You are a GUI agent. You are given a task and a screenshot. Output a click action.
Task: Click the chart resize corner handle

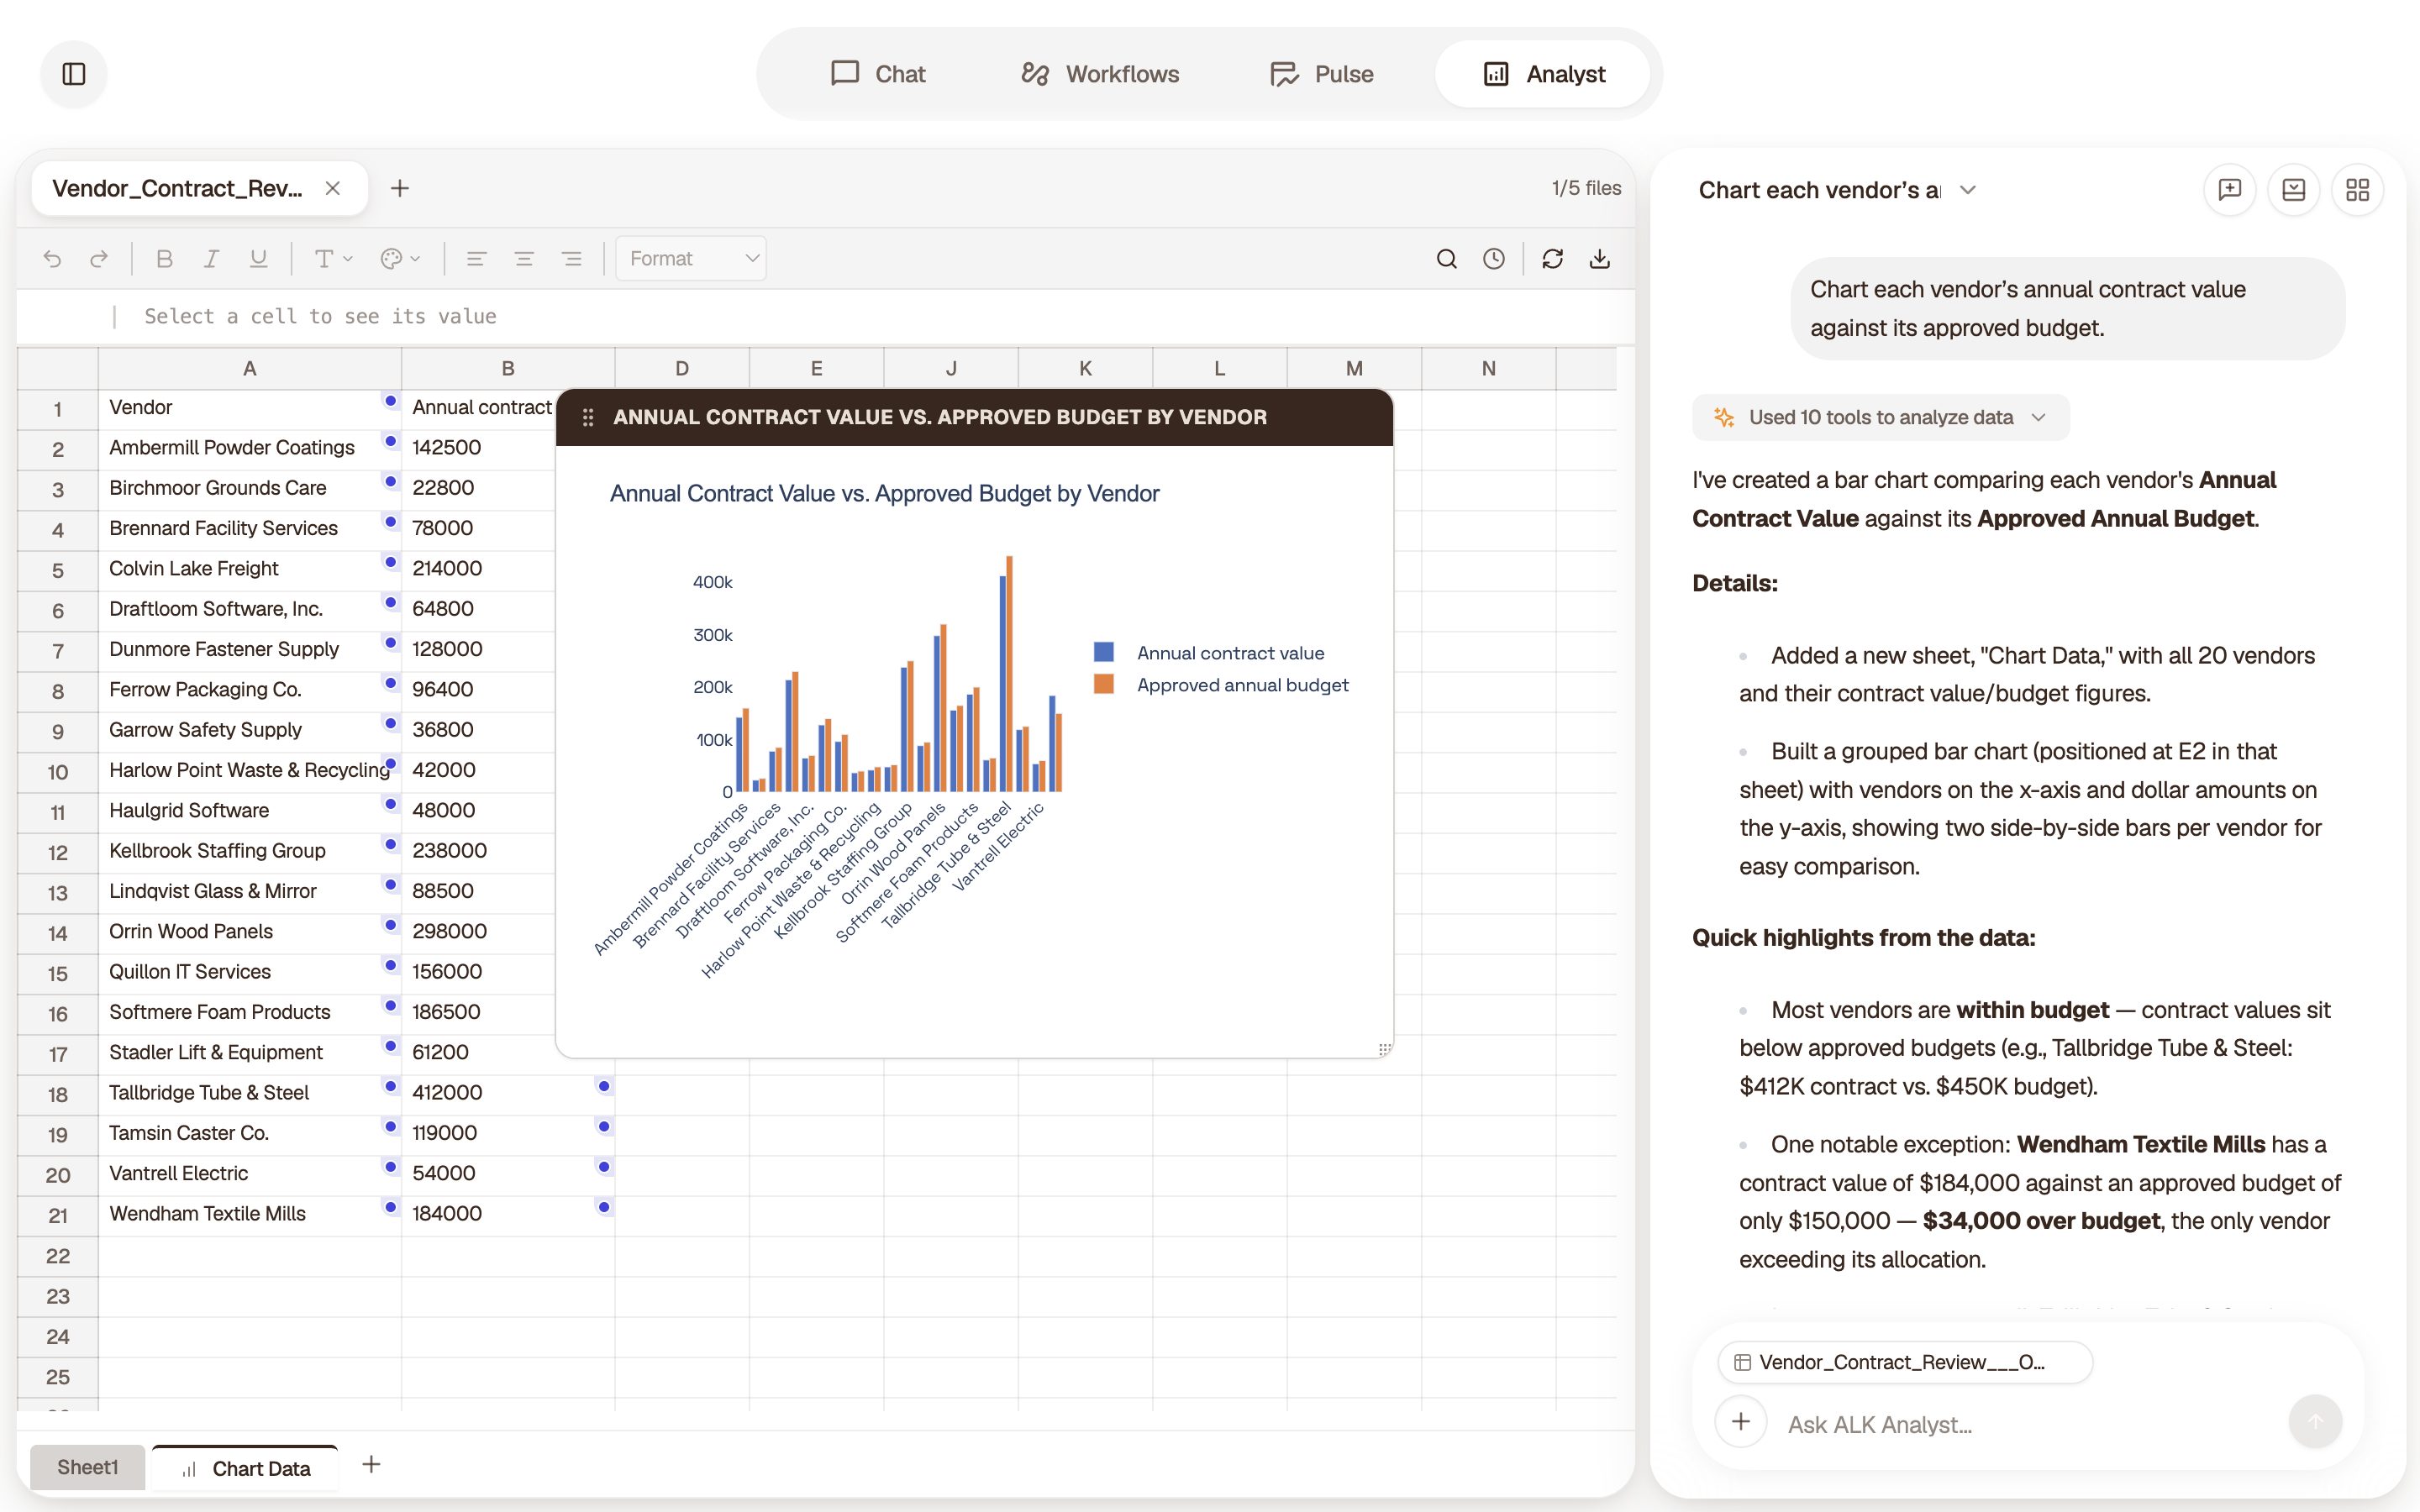coord(1384,1049)
